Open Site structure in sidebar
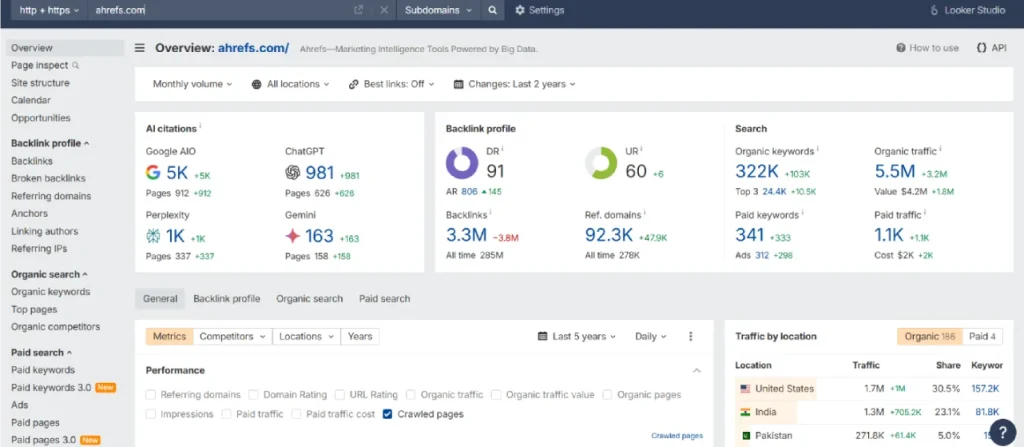1024x447 pixels. click(40, 83)
